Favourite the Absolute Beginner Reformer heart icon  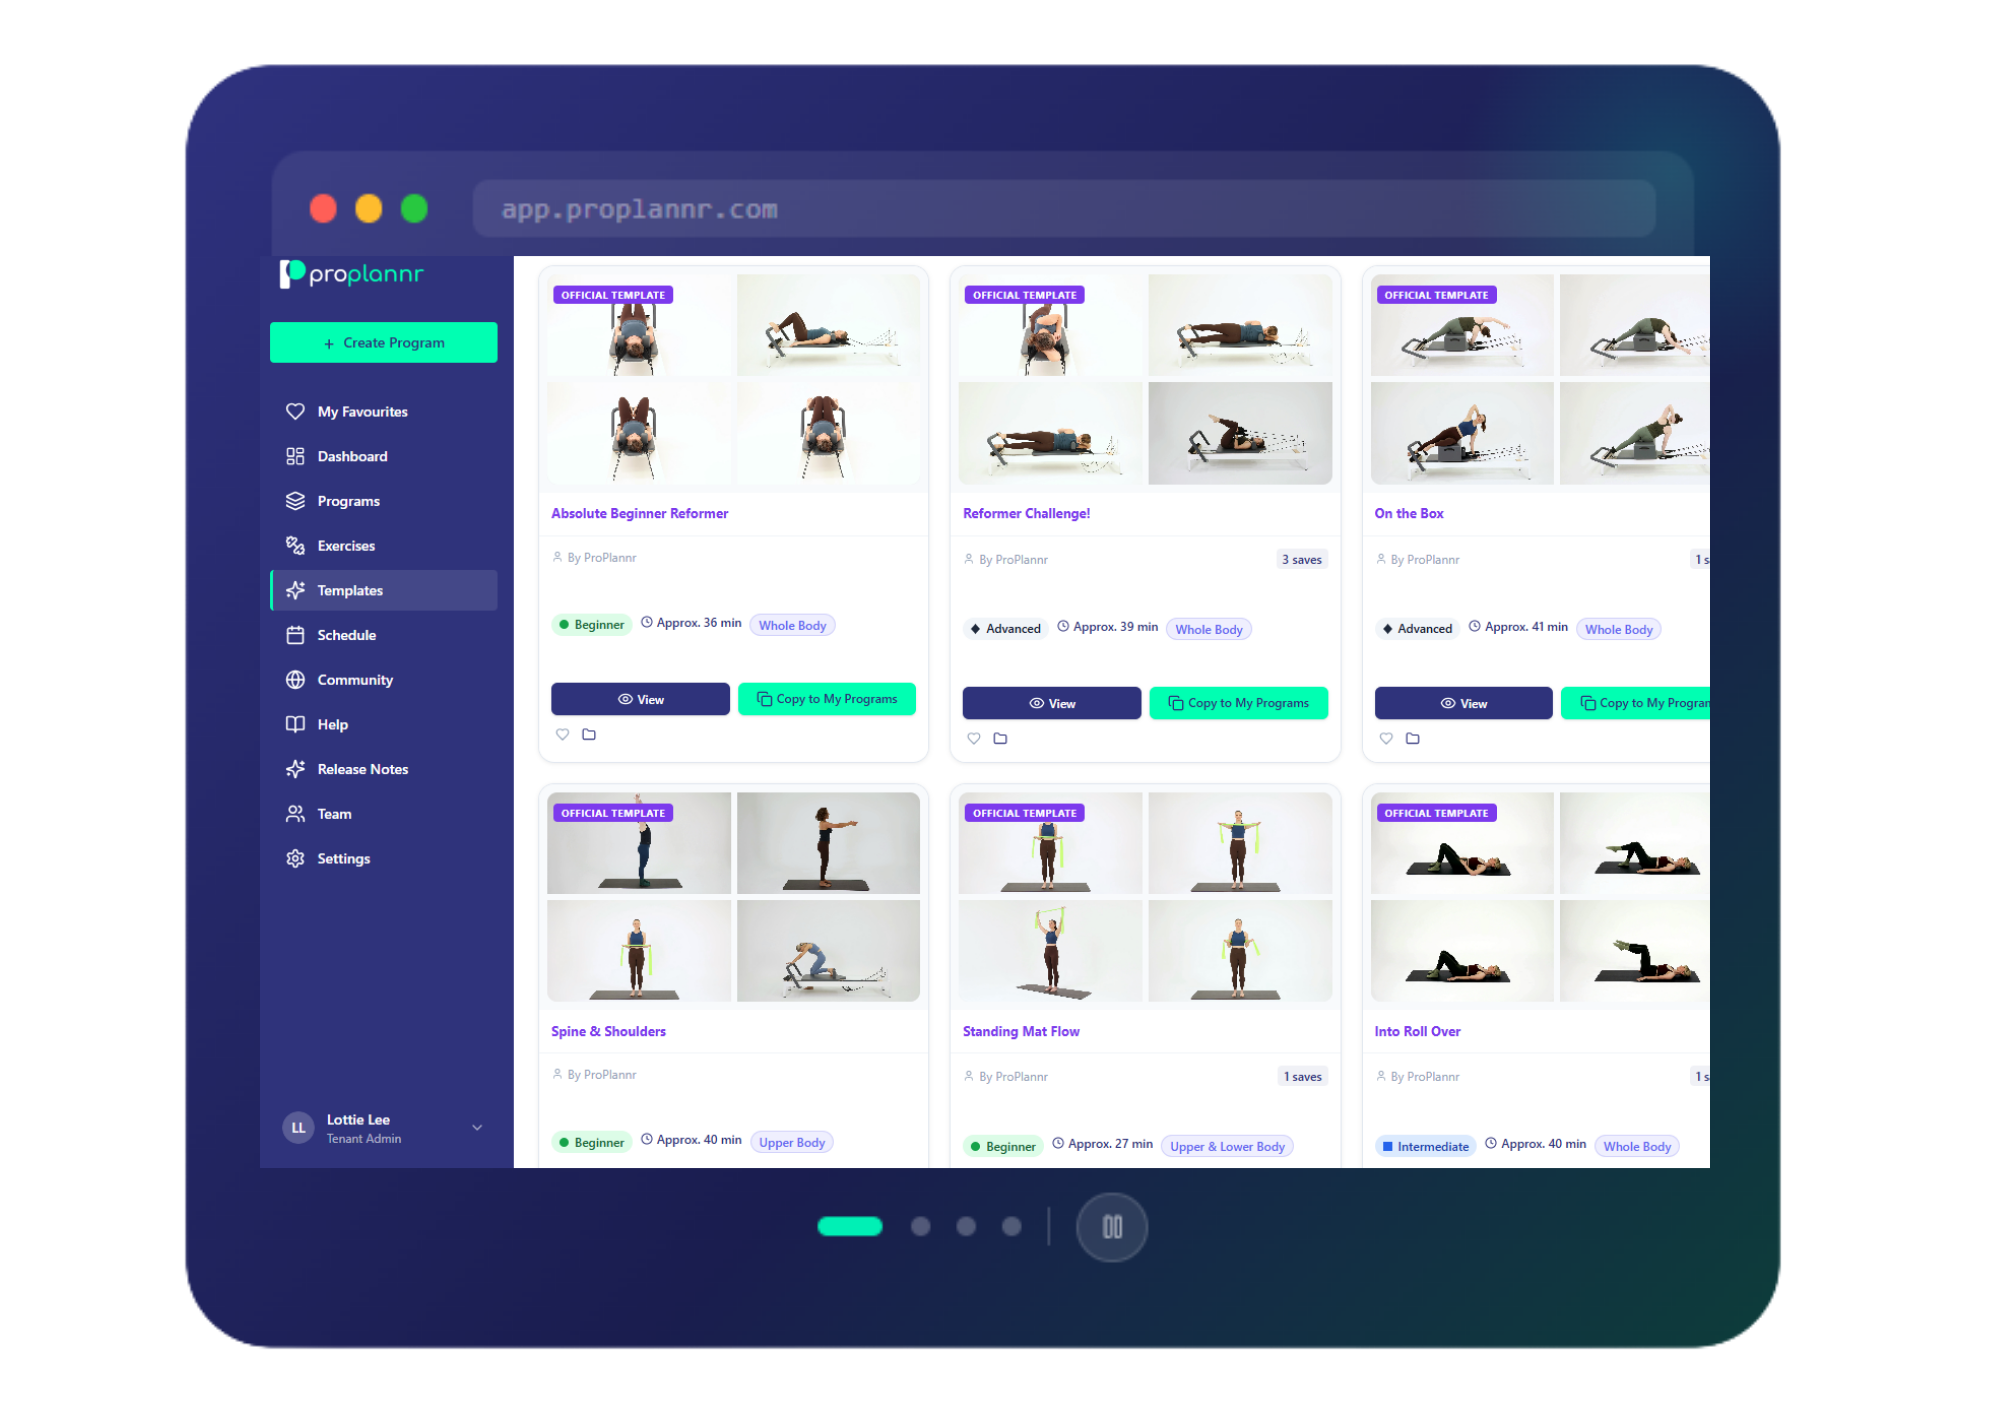coord(562,734)
